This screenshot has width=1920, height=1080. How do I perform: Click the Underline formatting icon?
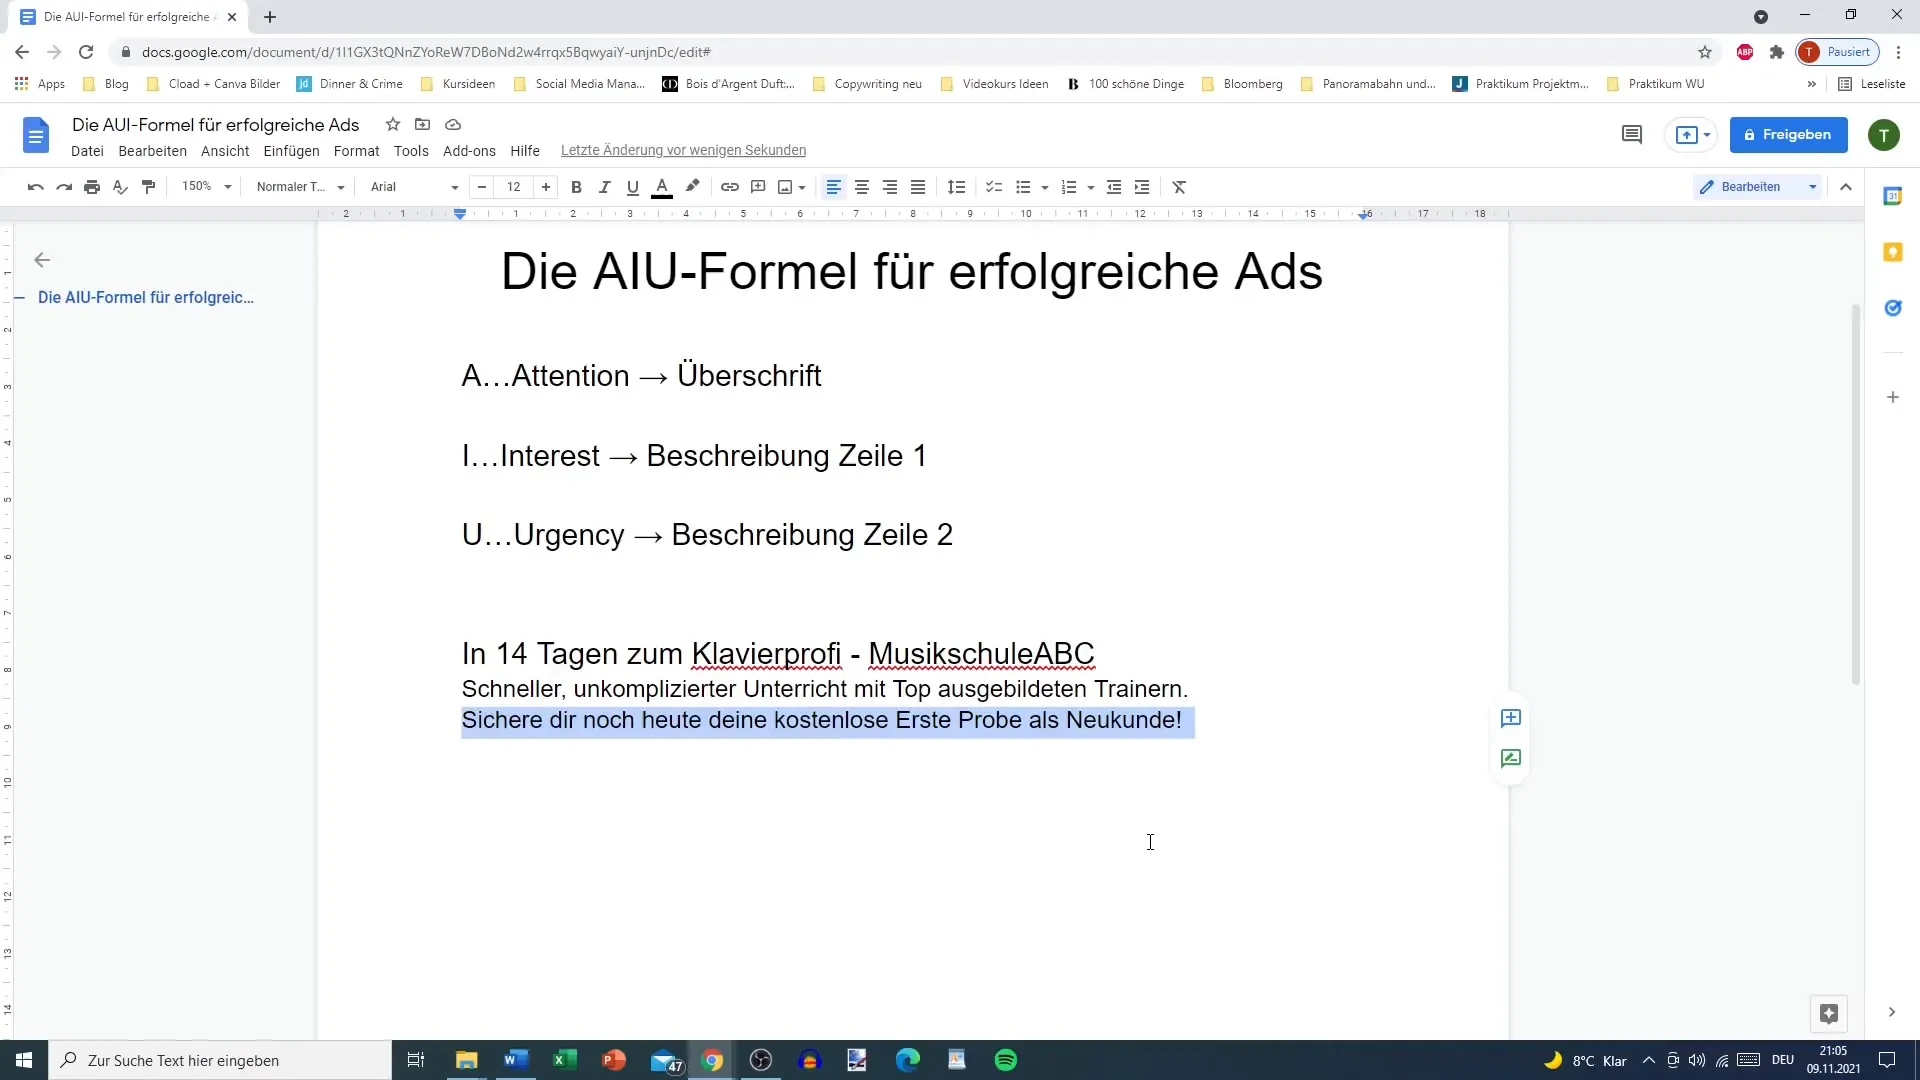point(633,186)
